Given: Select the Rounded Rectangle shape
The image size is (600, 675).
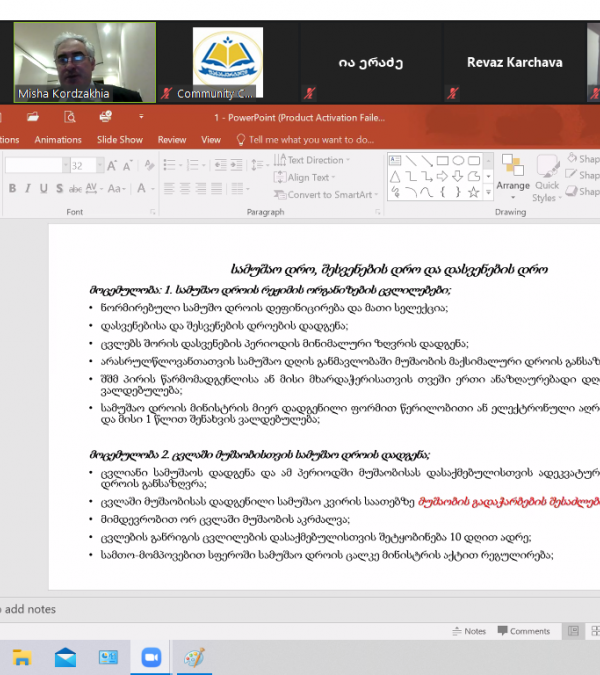Looking at the screenshot, I should 474,161.
